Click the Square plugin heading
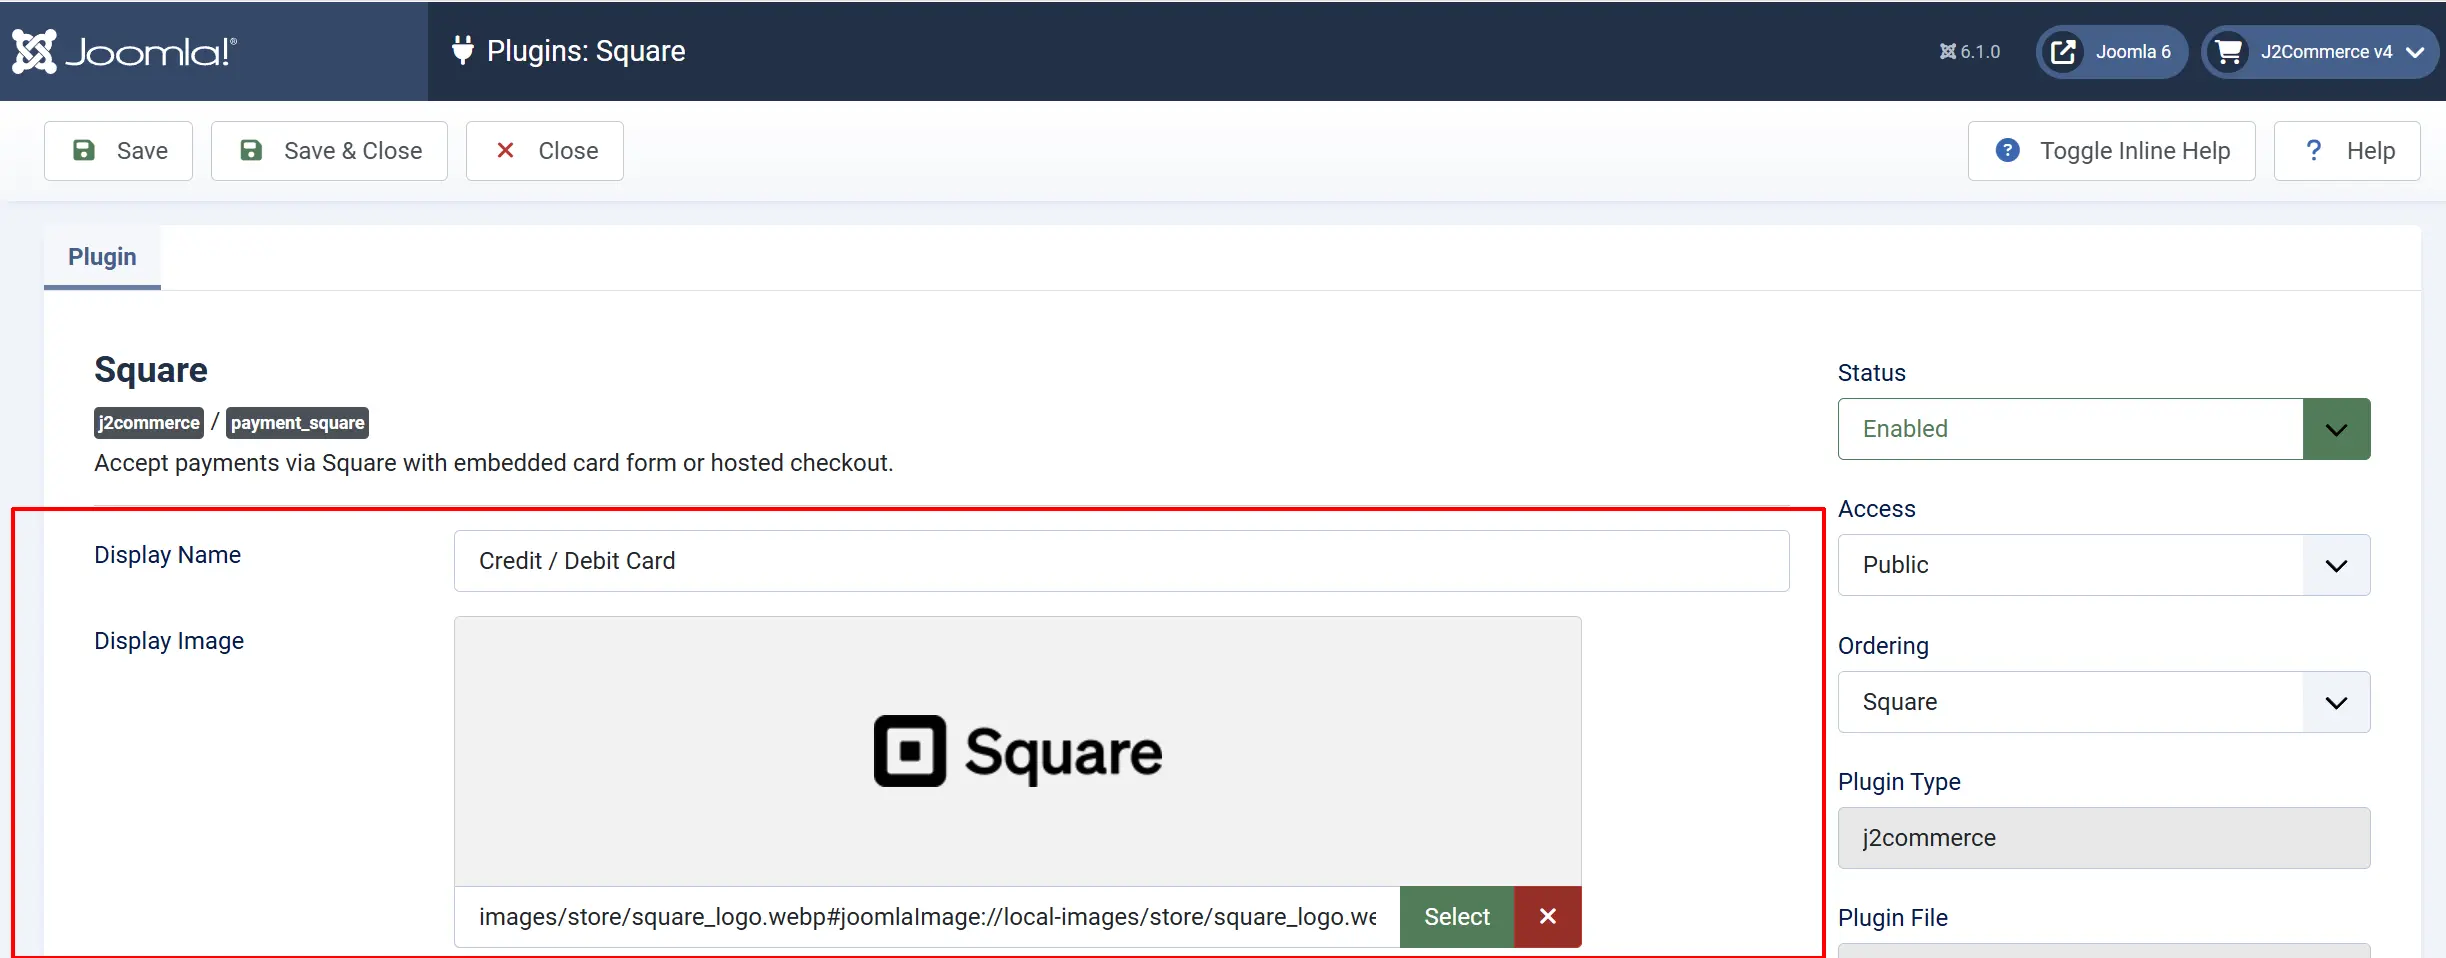This screenshot has height=958, width=2446. pyautogui.click(x=151, y=370)
